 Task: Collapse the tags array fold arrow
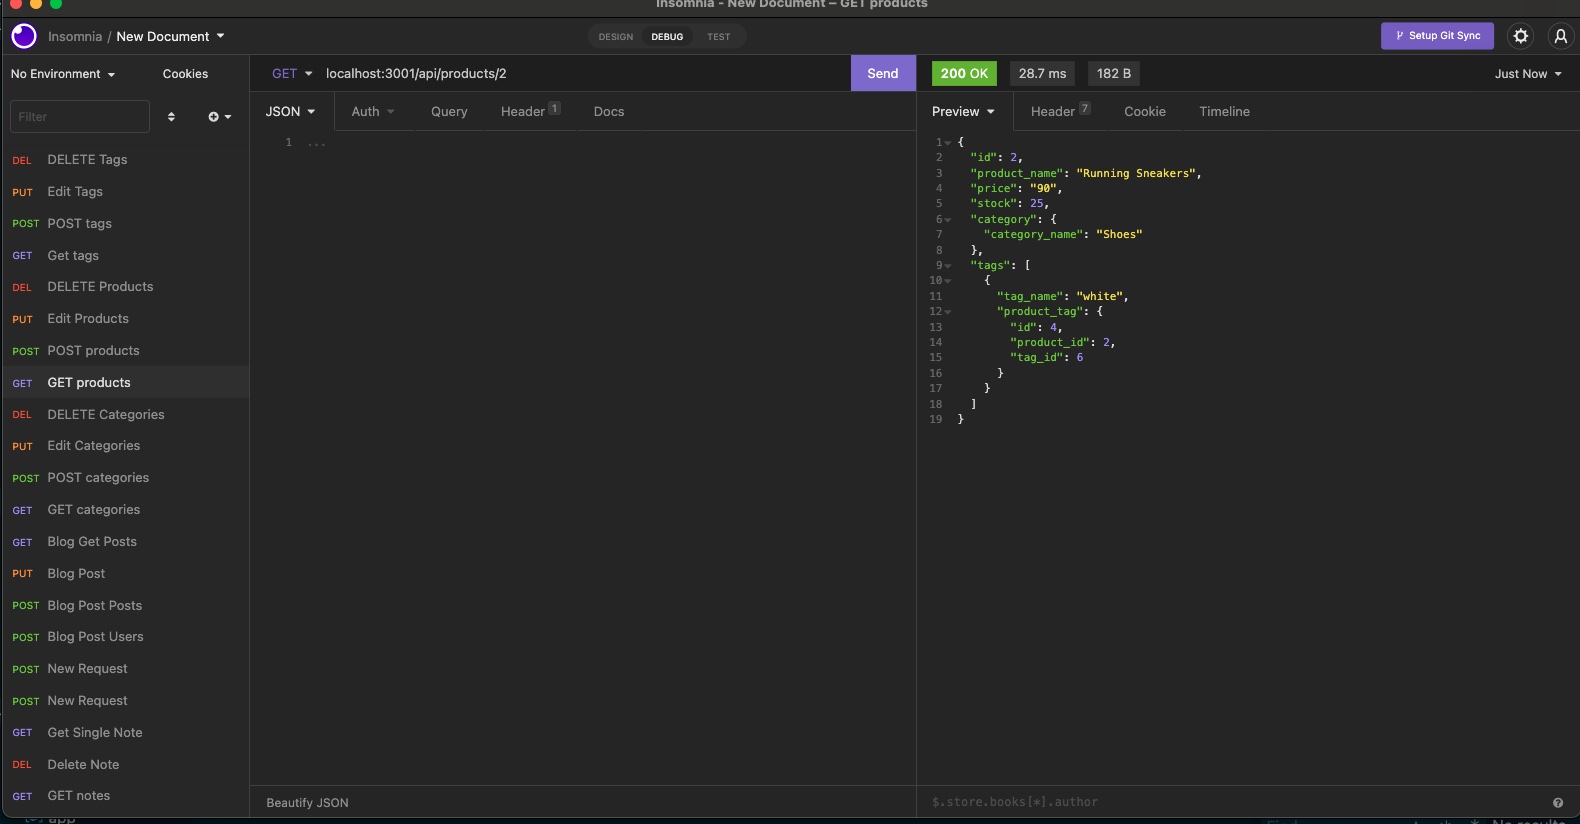(x=948, y=266)
